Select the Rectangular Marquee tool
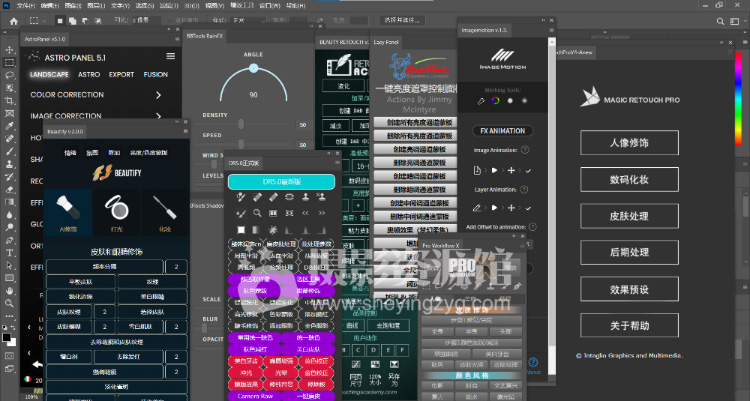Screen dimensions: 750x401 tap(9, 63)
